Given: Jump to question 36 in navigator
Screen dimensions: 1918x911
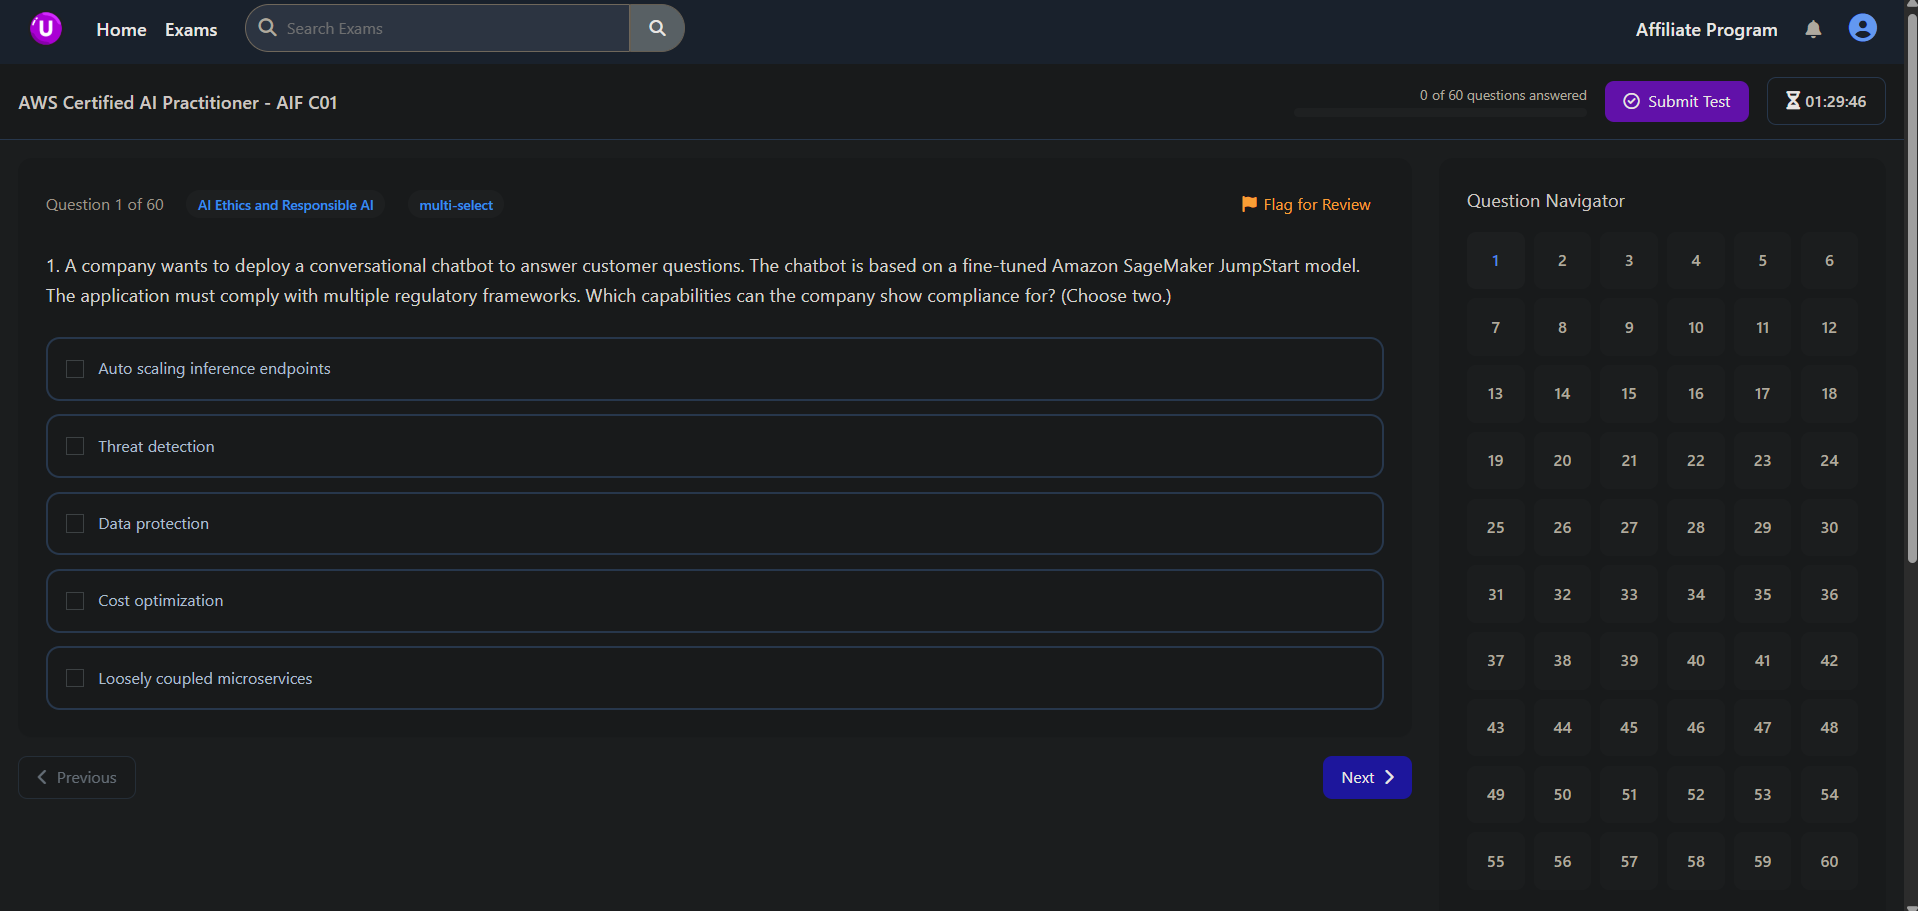Looking at the screenshot, I should (1829, 594).
